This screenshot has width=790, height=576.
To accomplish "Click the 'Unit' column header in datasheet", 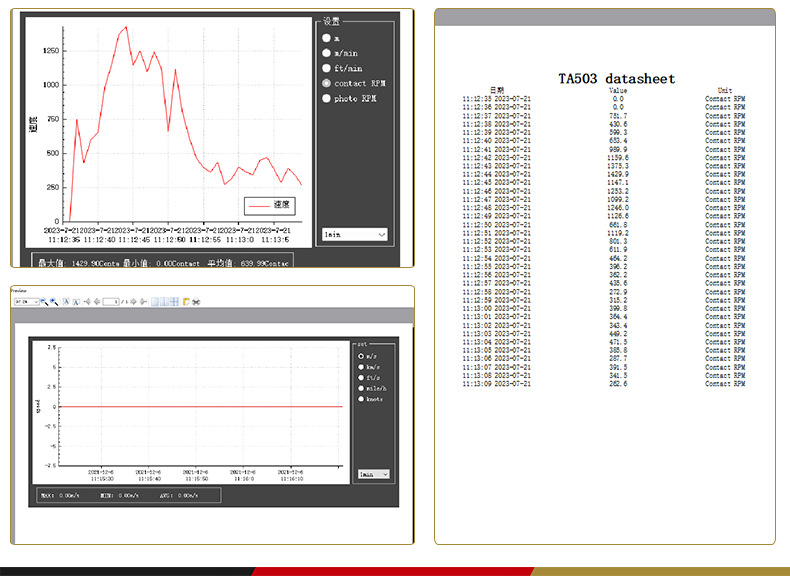I will point(725,90).
